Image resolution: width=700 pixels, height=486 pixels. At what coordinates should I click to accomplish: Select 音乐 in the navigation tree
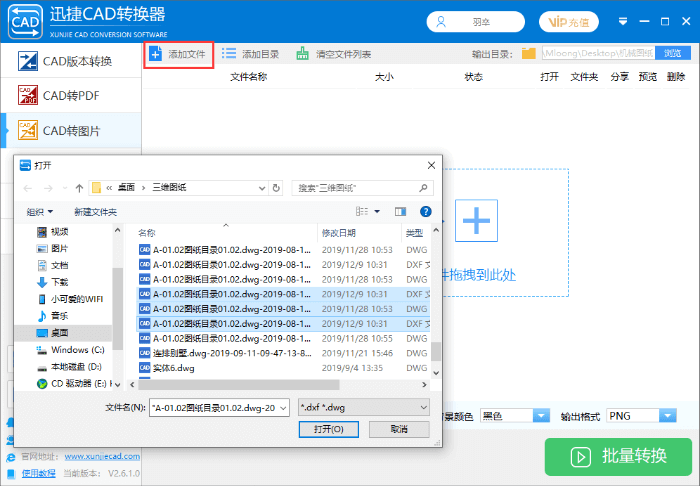(59, 316)
